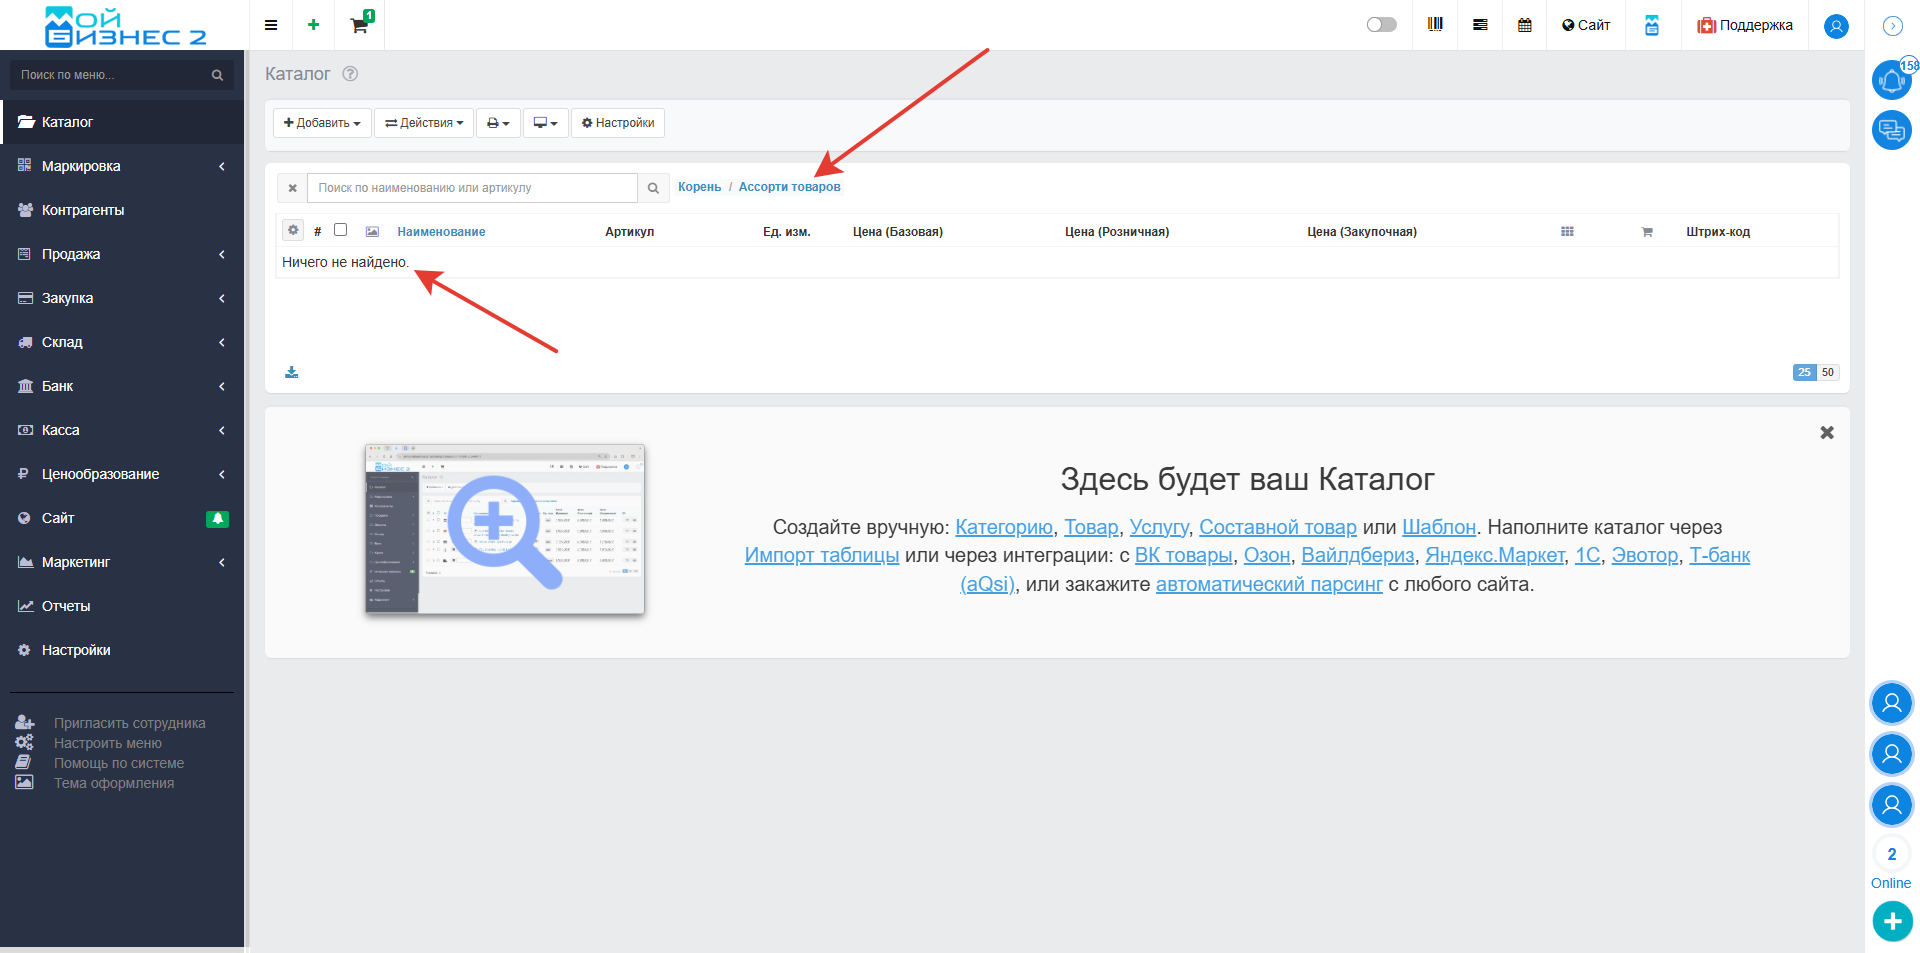1920x953 pixels.
Task: Toggle the switch in the top bar
Action: click(1381, 25)
